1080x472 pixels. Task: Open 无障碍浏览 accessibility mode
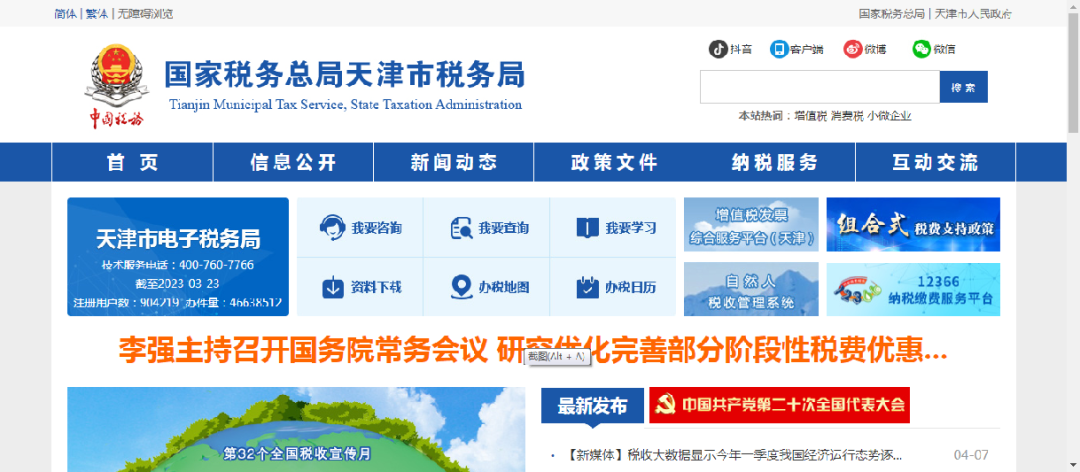145,14
